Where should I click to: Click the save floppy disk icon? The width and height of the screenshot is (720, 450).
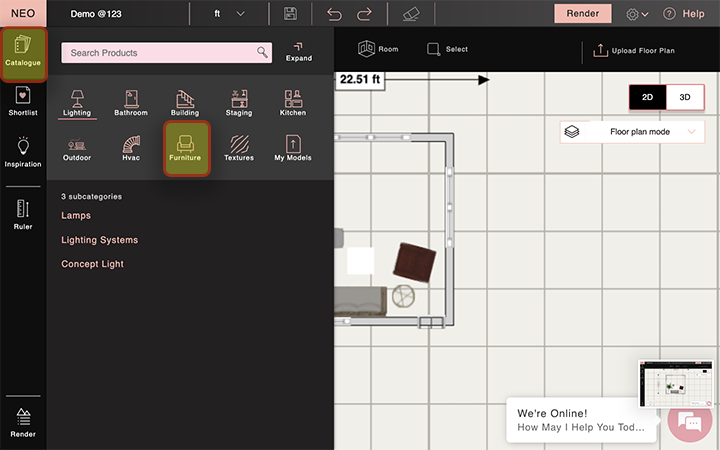[290, 13]
